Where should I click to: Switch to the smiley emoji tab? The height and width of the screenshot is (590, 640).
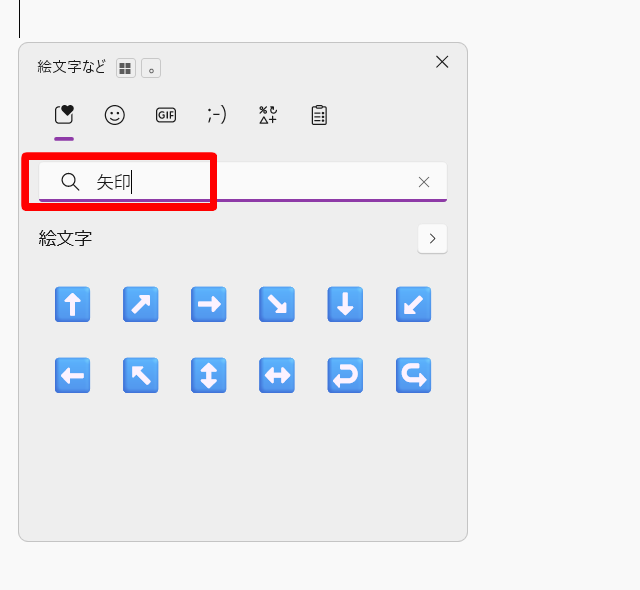[115, 115]
